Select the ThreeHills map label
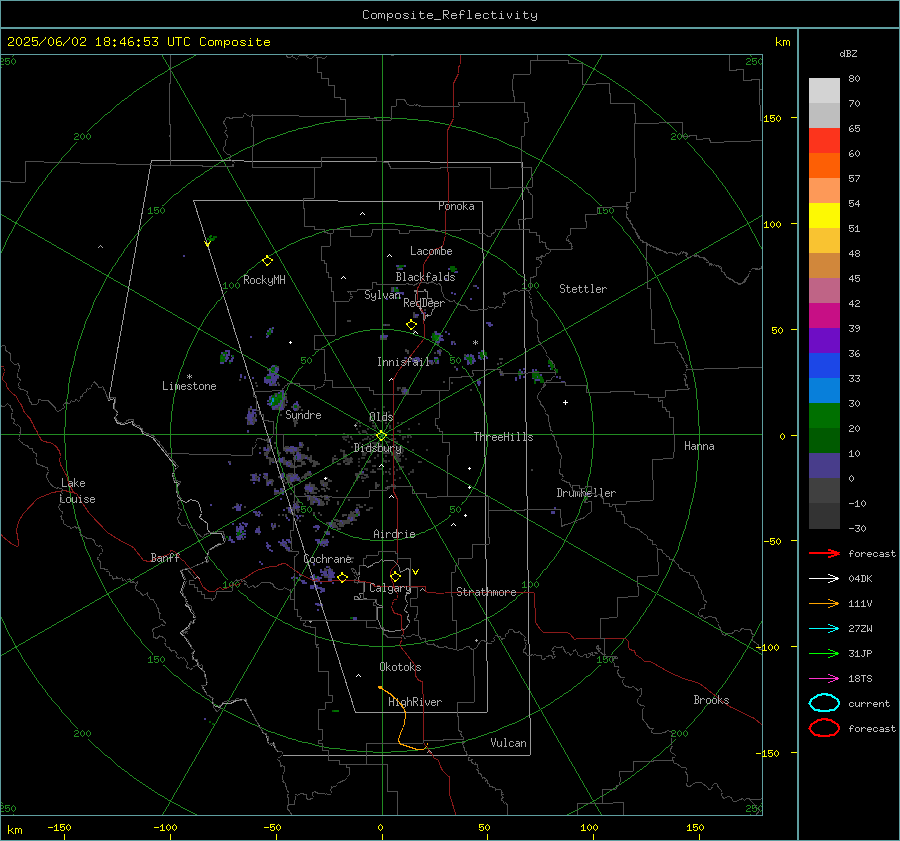900x841 pixels. coord(503,437)
